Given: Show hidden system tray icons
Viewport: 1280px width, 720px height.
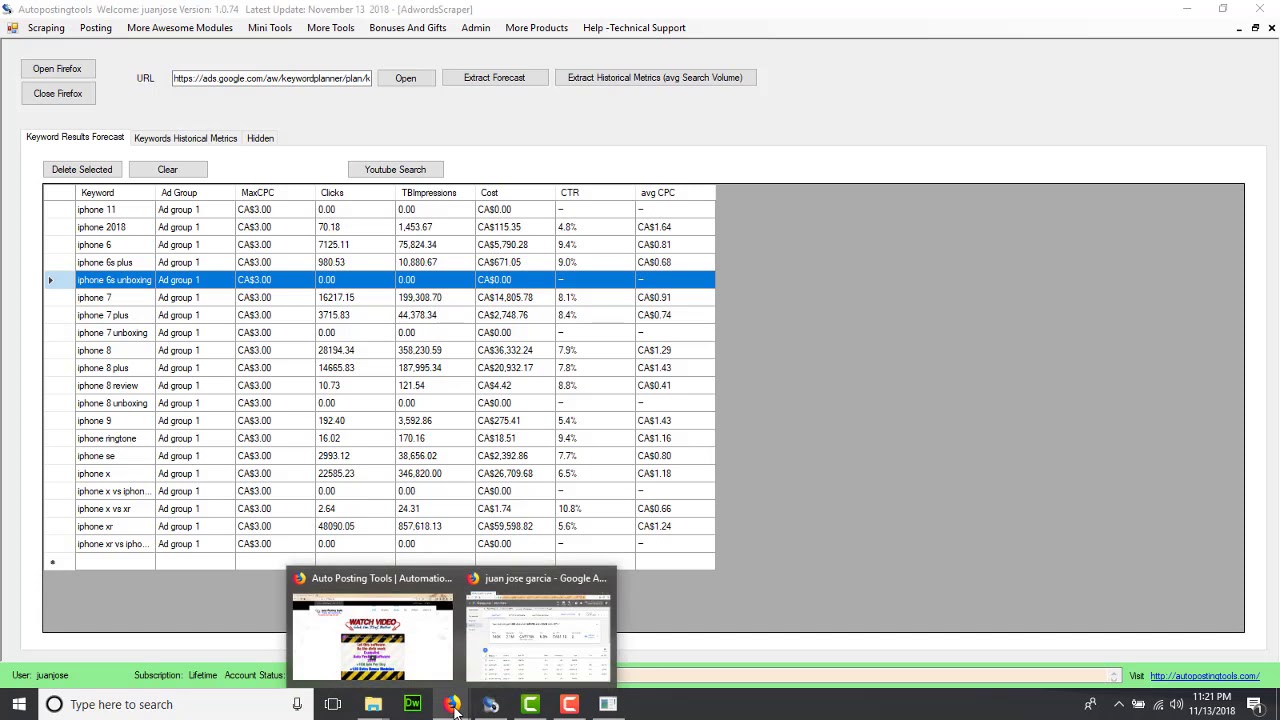Looking at the screenshot, I should coord(1118,704).
